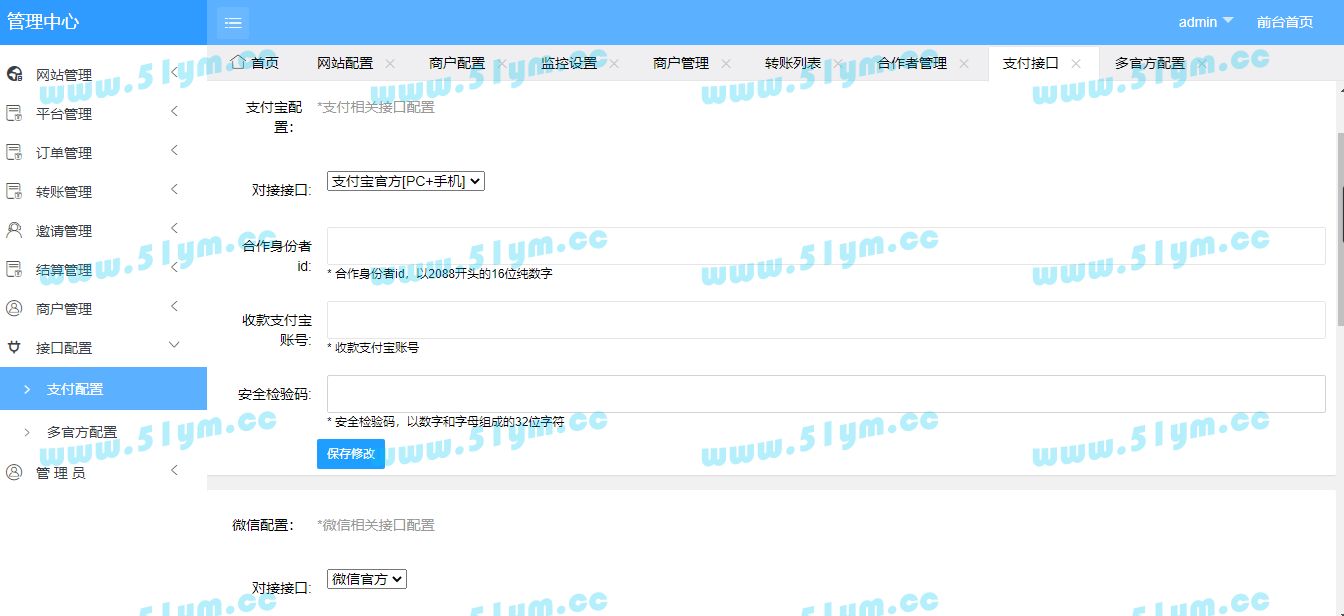This screenshot has width=1344, height=616.
Task: Close the 监控设置 tab
Action: pos(614,63)
